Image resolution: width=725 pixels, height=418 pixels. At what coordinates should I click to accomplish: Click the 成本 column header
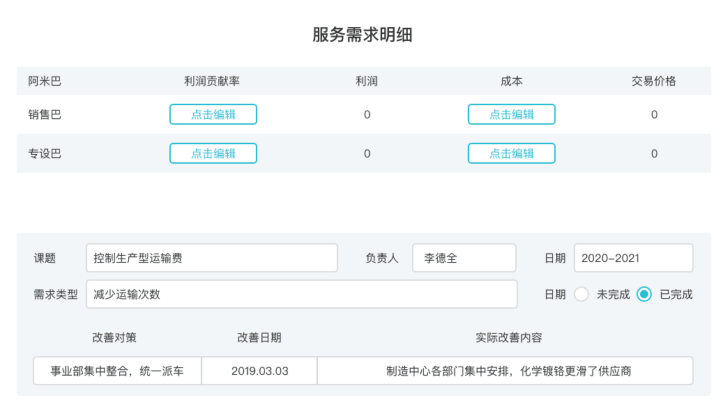pos(511,81)
